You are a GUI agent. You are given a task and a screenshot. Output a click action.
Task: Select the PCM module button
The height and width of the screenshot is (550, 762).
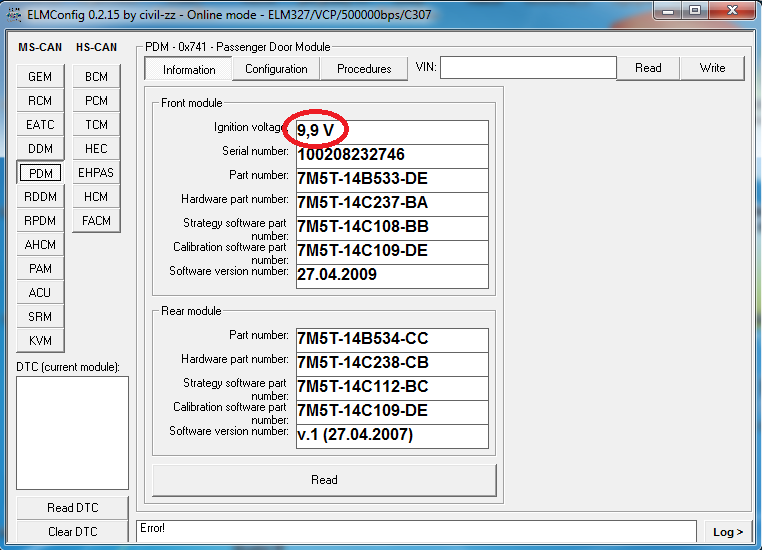pos(96,101)
